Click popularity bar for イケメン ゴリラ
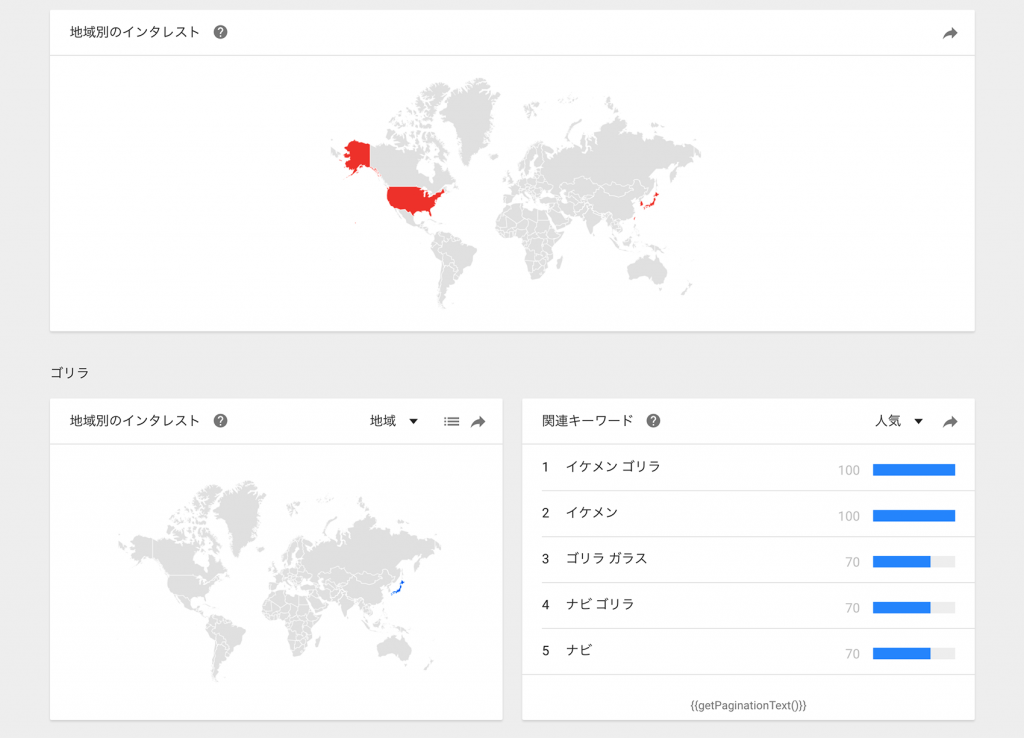Viewport: 1024px width, 738px height. tap(913, 470)
